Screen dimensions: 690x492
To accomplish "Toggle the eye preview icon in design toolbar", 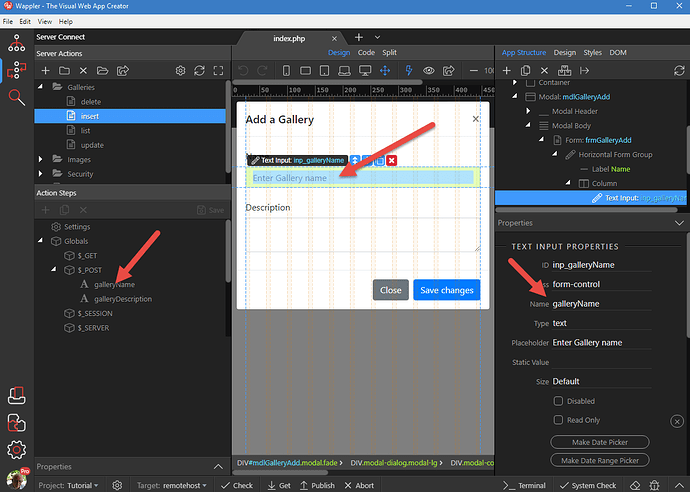I will click(429, 70).
